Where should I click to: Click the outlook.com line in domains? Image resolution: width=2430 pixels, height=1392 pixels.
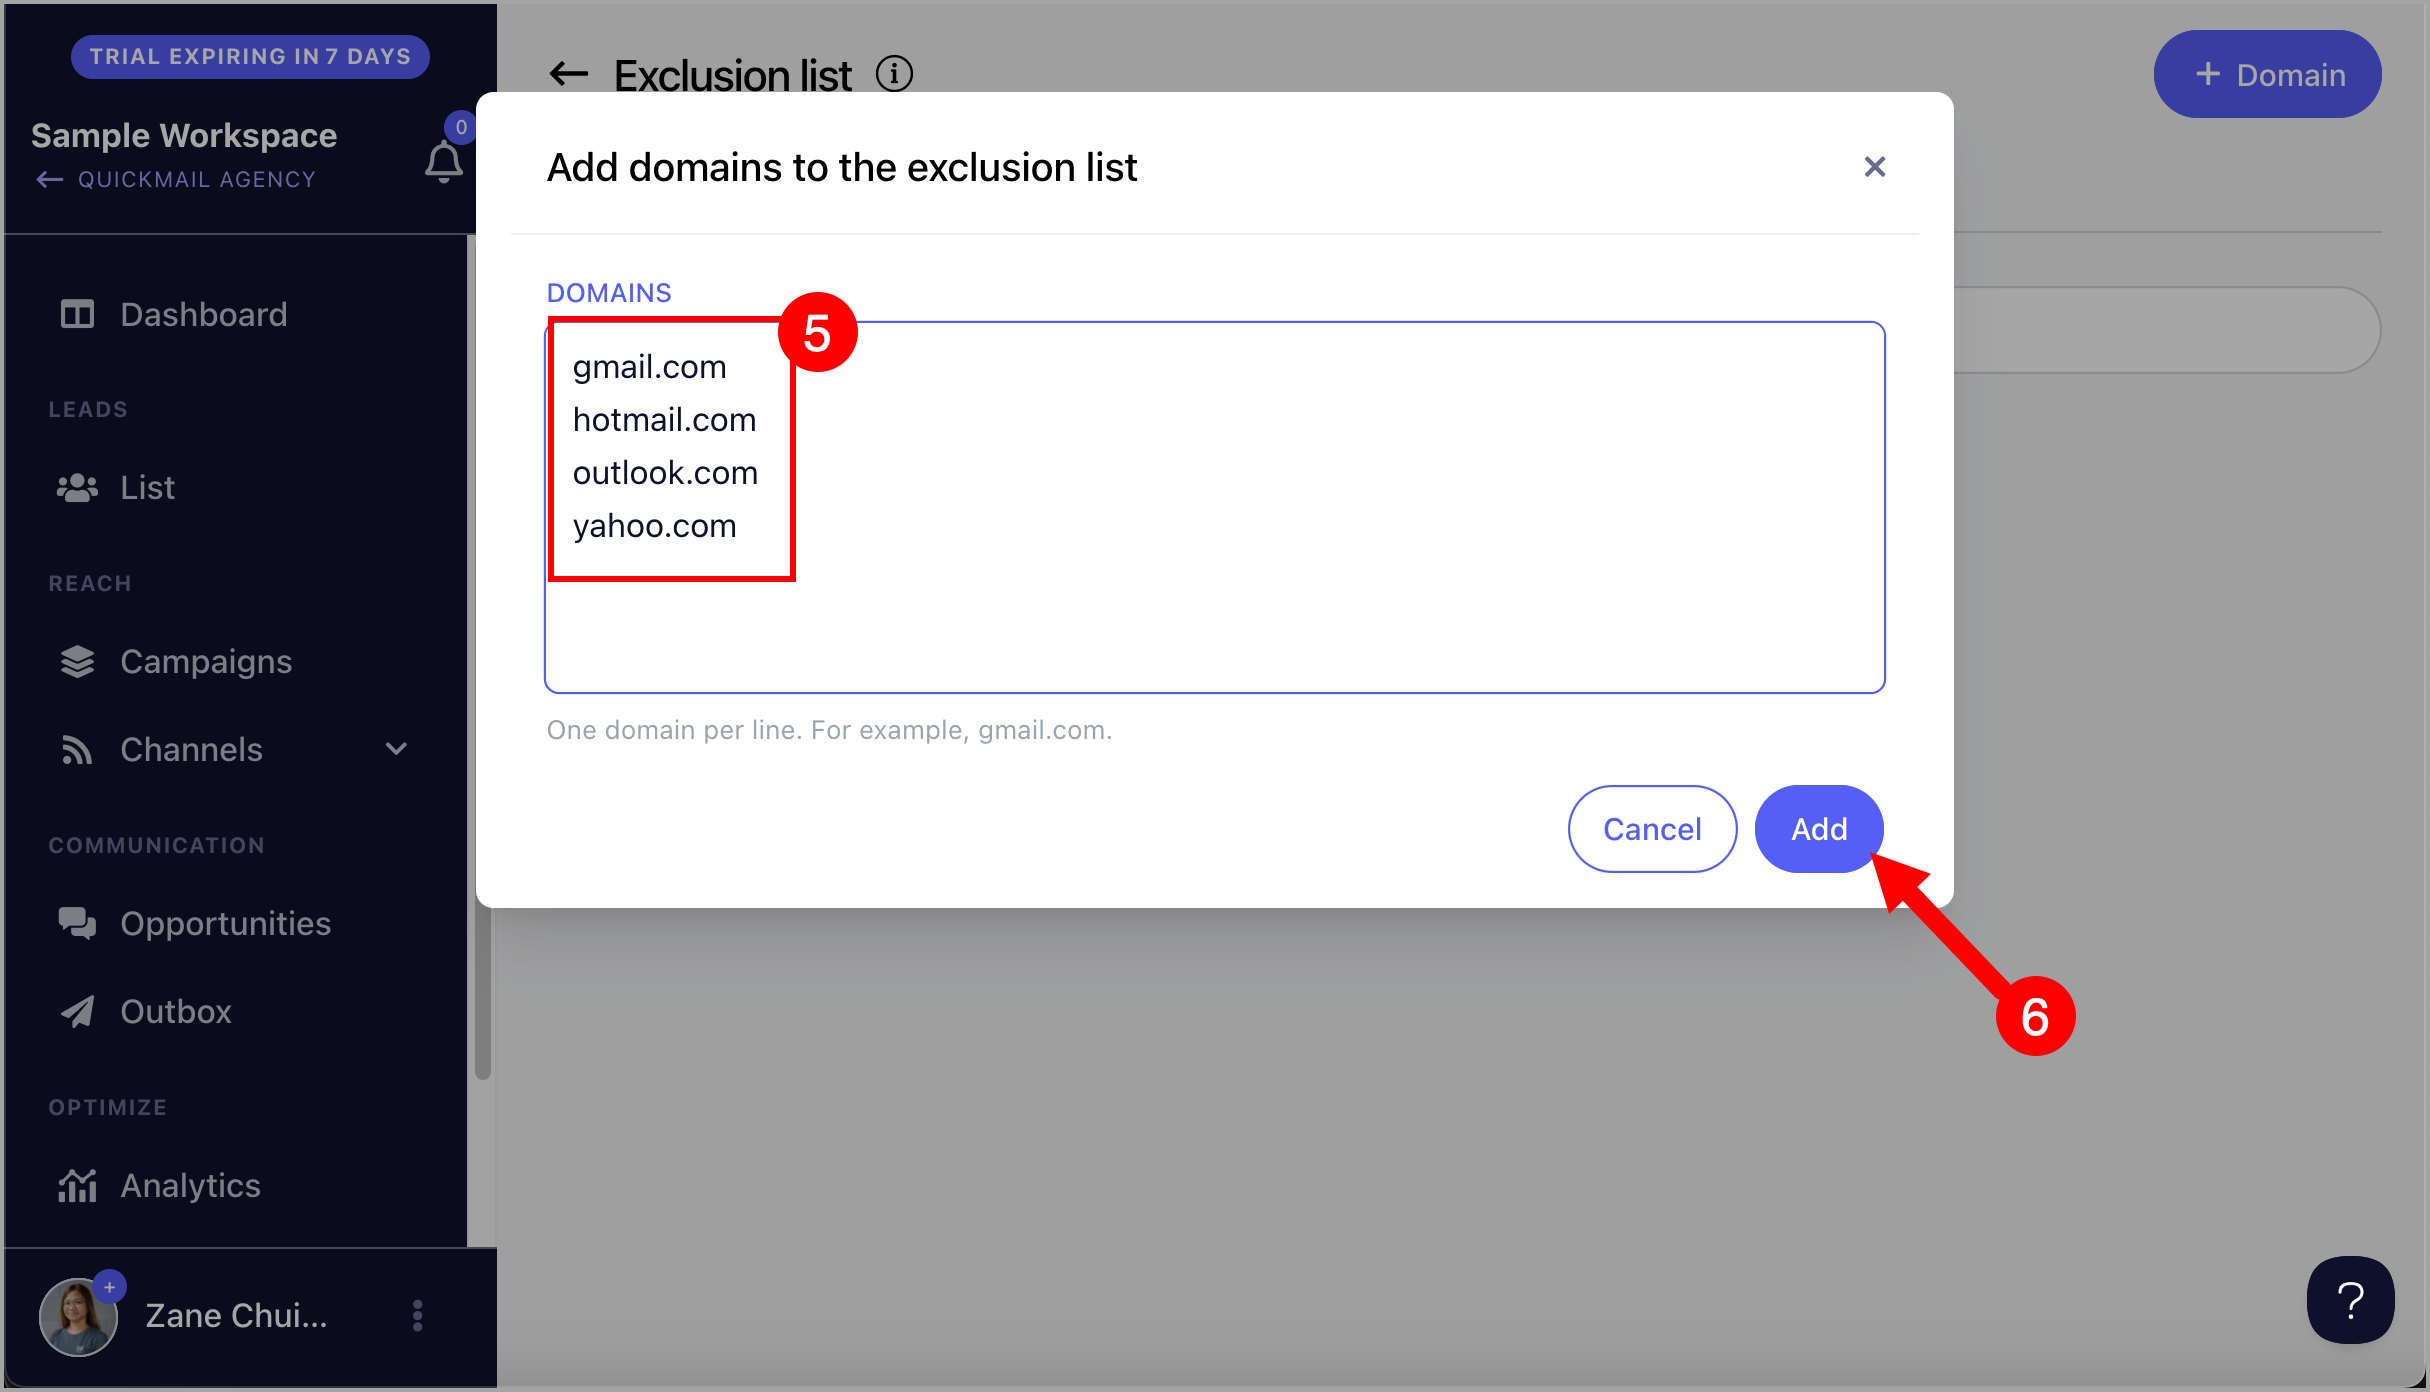tap(665, 473)
